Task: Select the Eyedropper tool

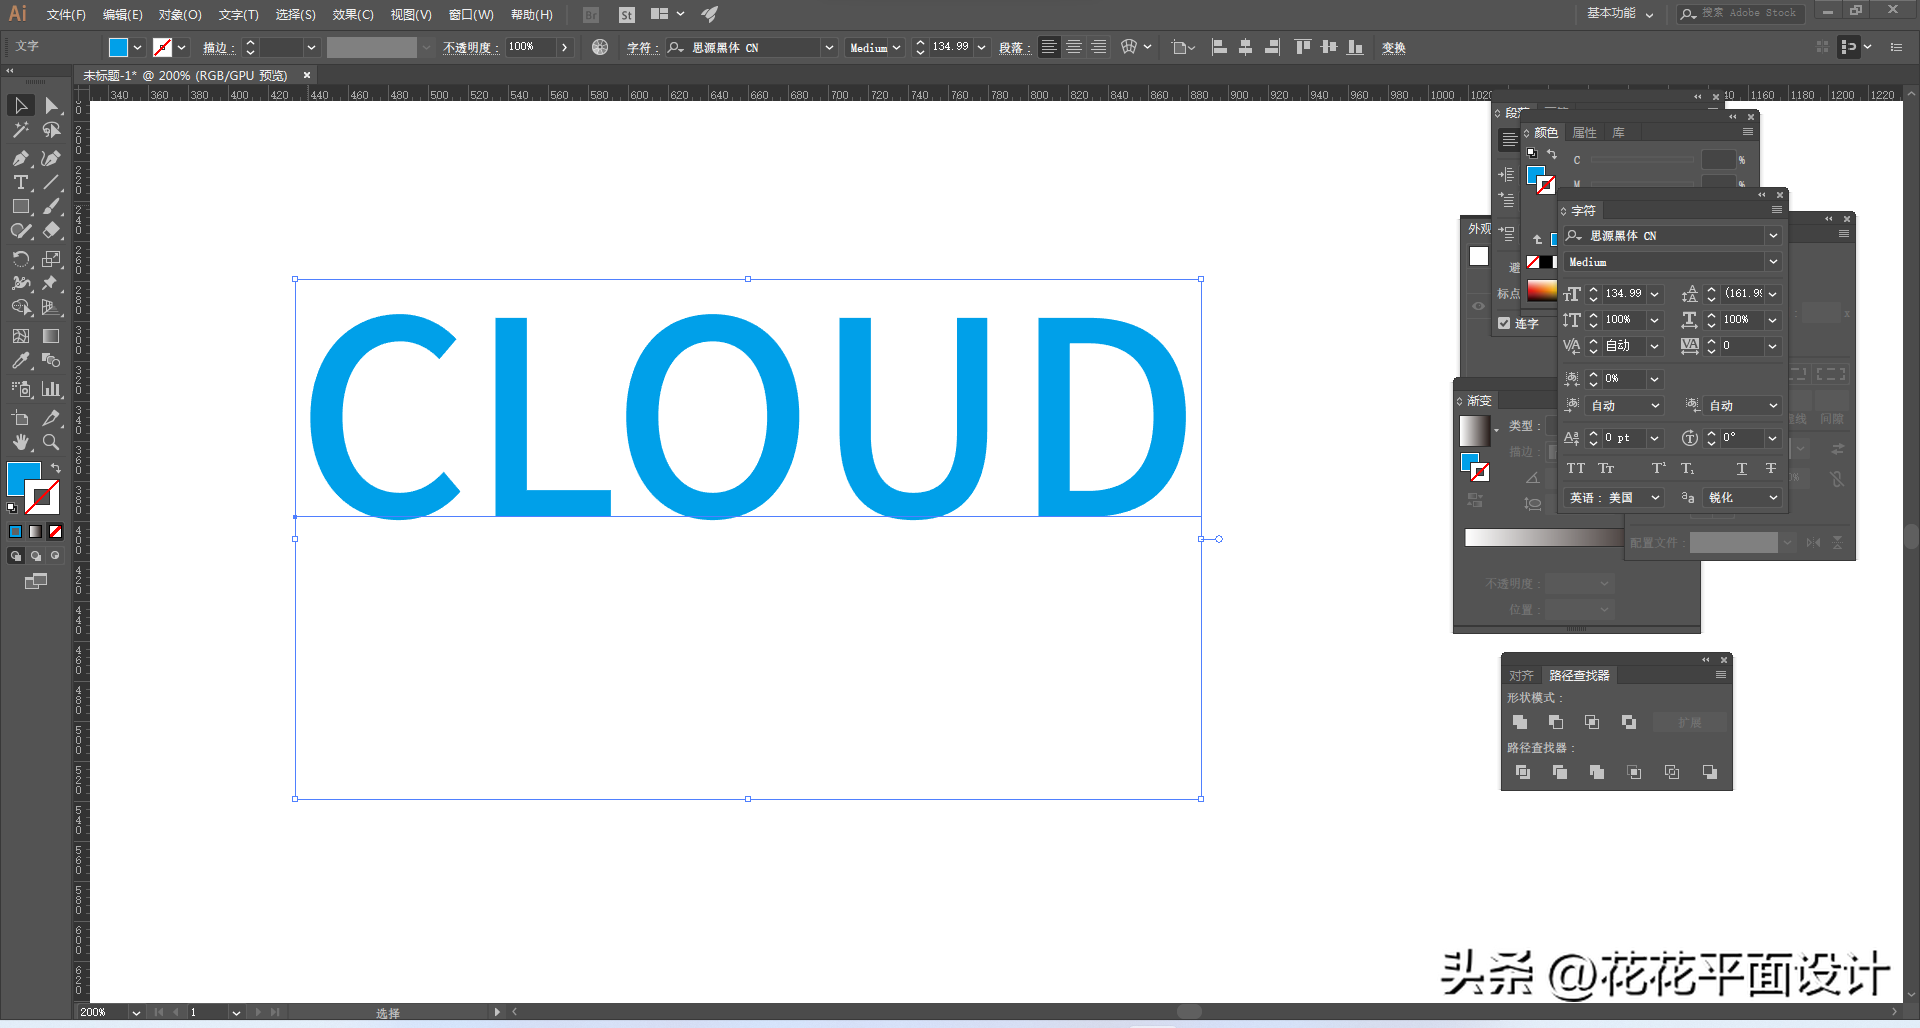Action: tap(20, 361)
